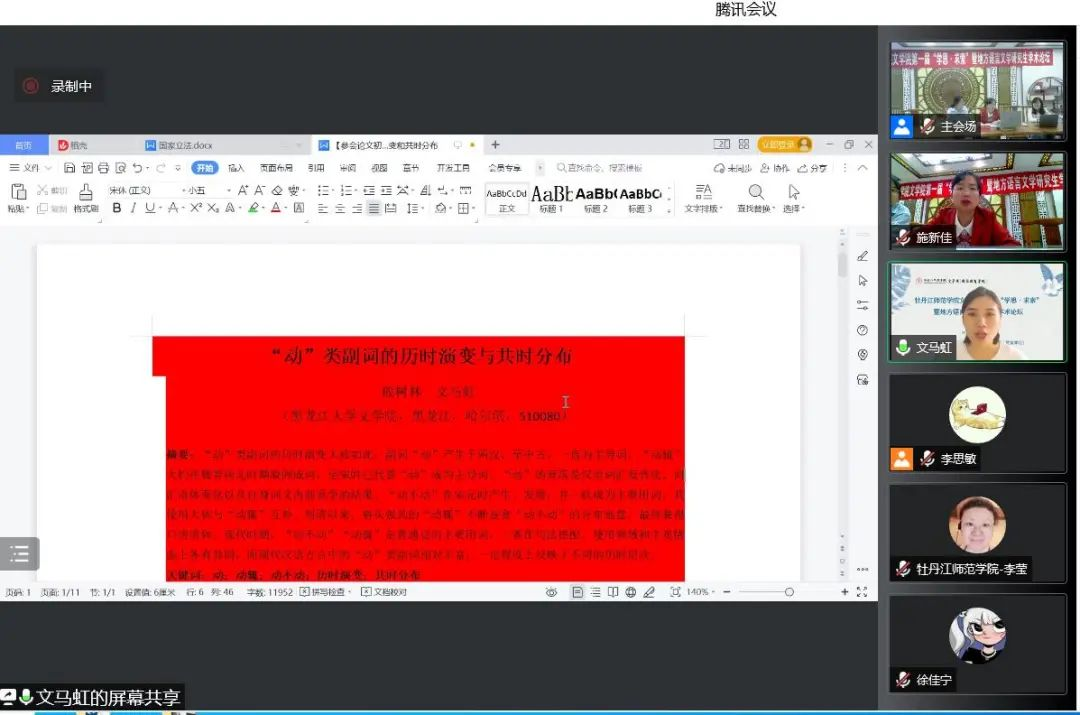Click the zoom slider in the status bar

point(789,592)
